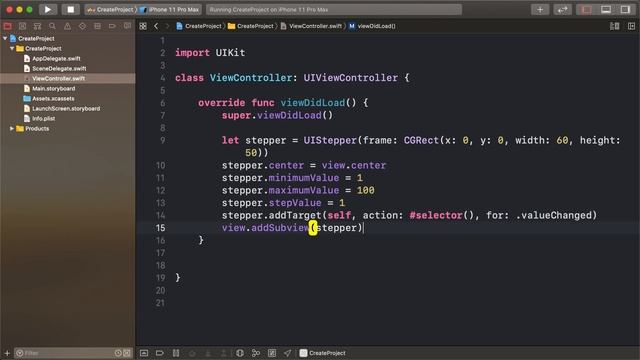Select the Project navigator folder tab
The width and height of the screenshot is (640, 360).
point(7,26)
